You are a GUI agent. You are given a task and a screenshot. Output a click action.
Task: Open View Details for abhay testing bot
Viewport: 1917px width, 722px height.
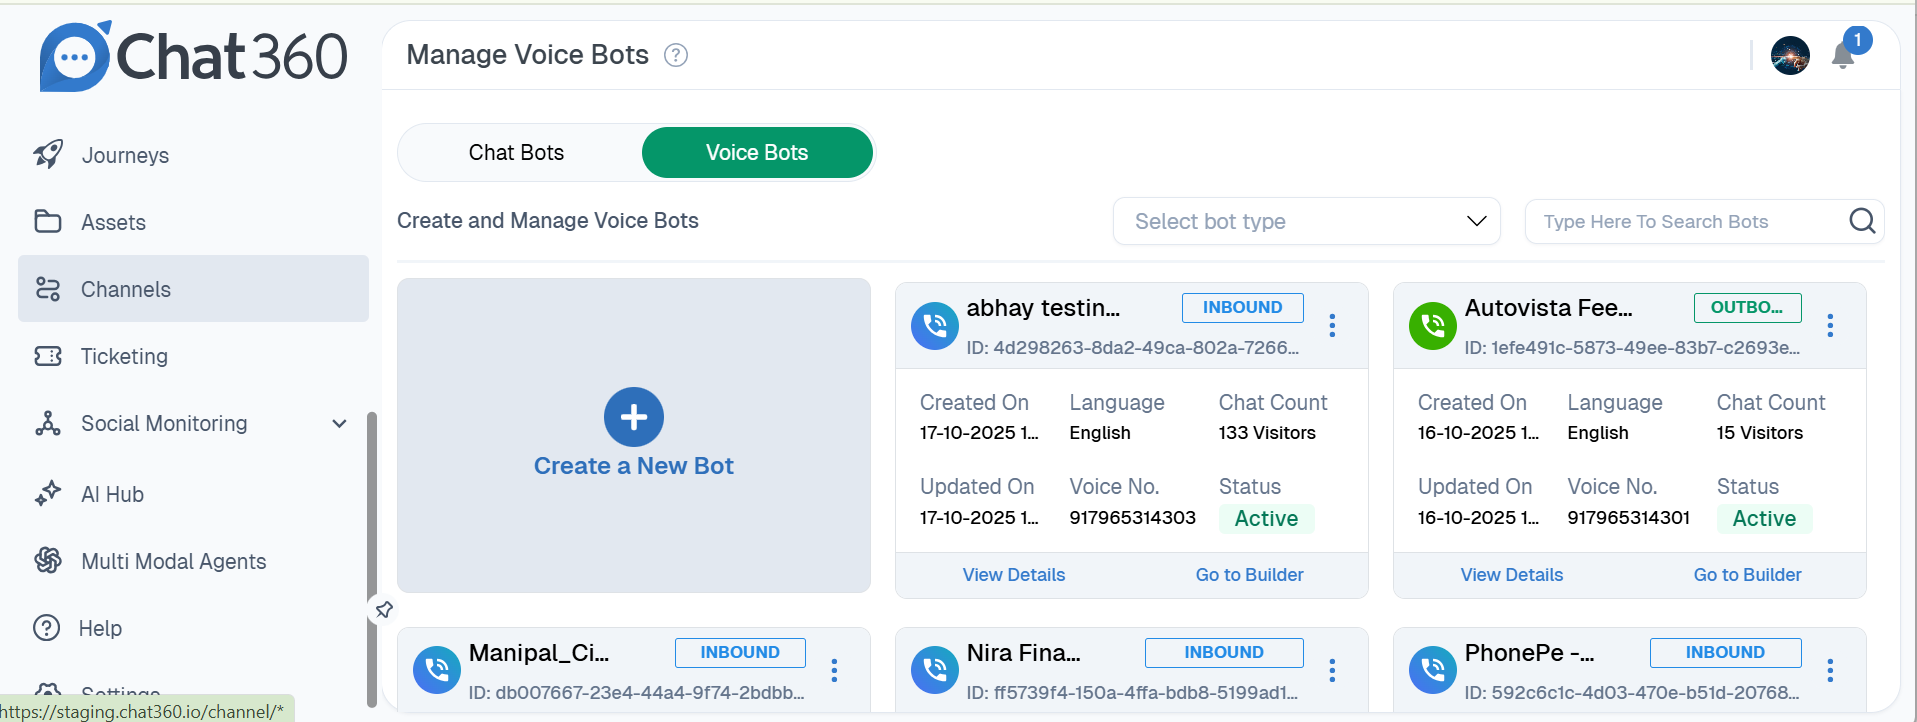click(1013, 575)
